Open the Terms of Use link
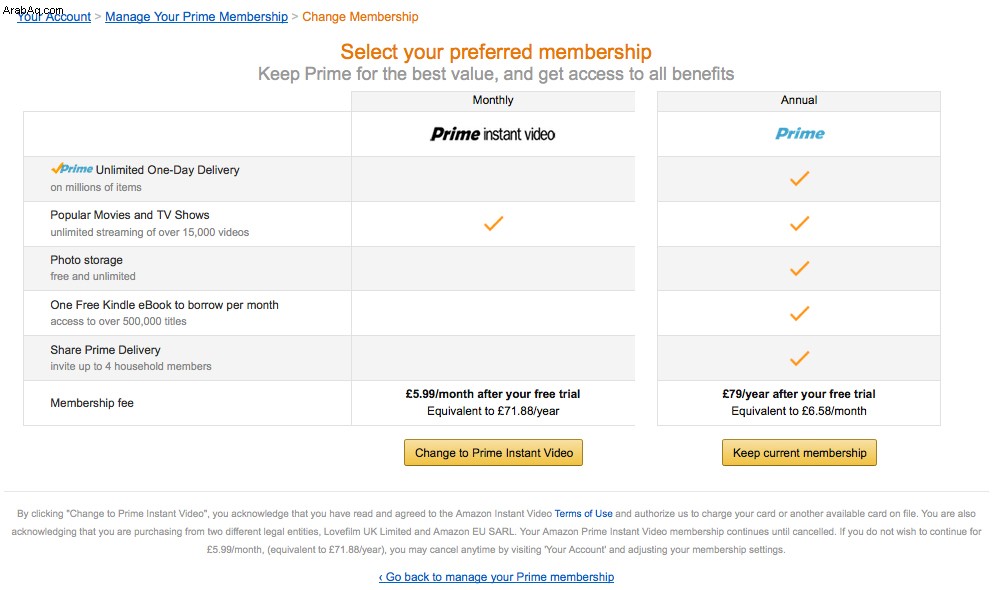994x590 pixels. click(583, 513)
